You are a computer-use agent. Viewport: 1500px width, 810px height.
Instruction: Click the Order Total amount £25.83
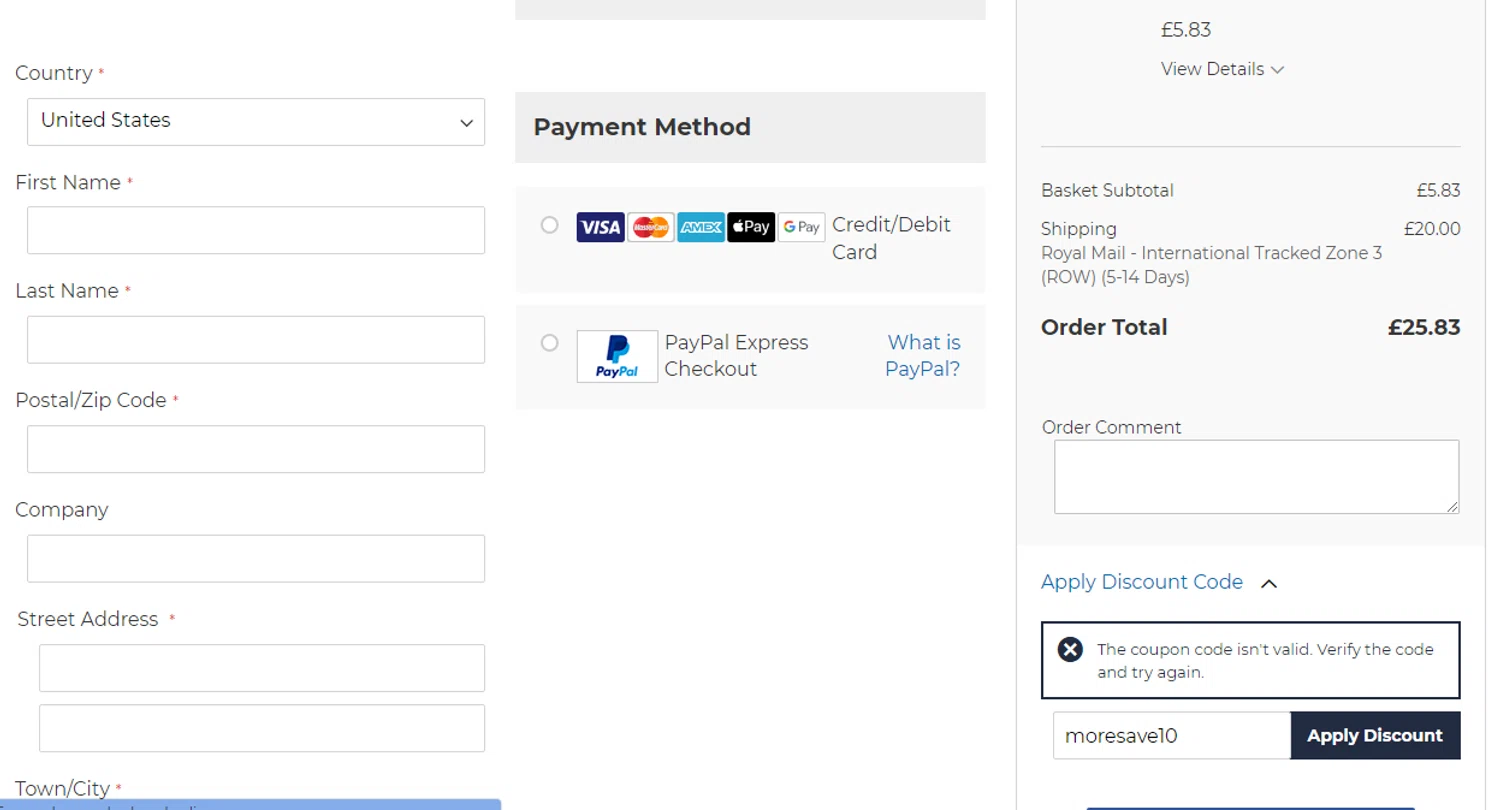[x=1424, y=328]
